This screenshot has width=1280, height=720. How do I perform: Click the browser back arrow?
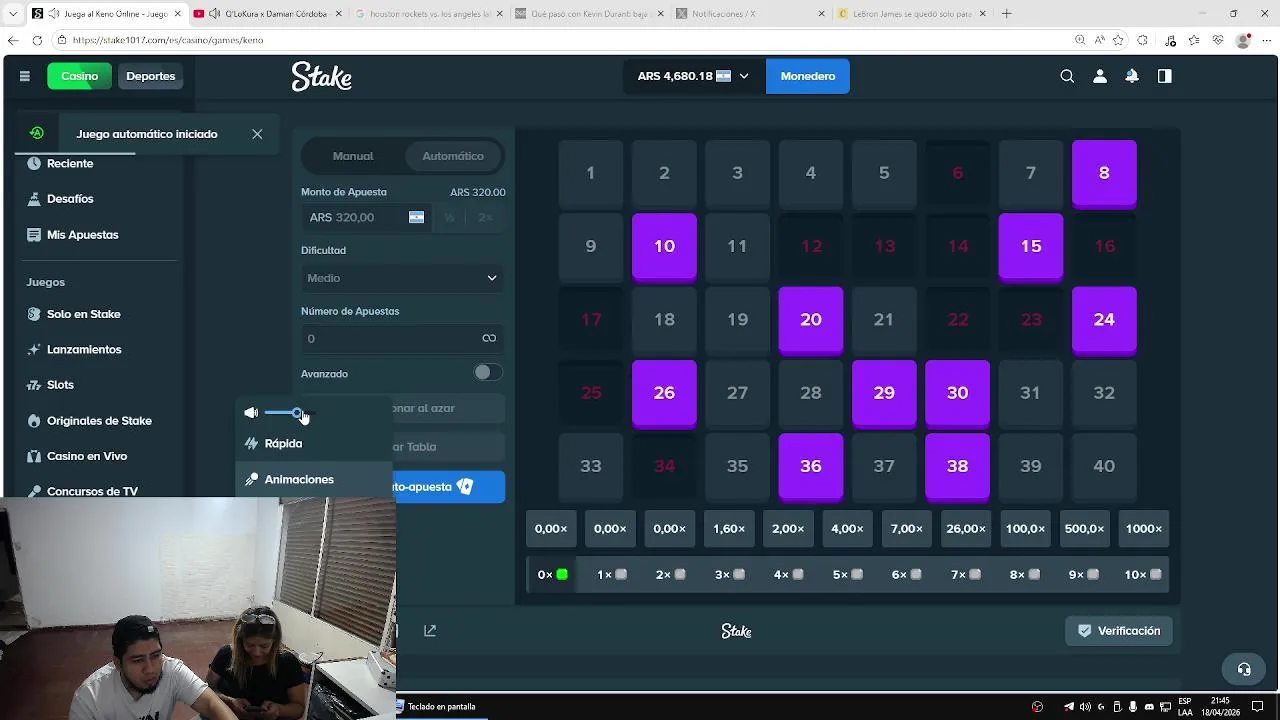(13, 40)
